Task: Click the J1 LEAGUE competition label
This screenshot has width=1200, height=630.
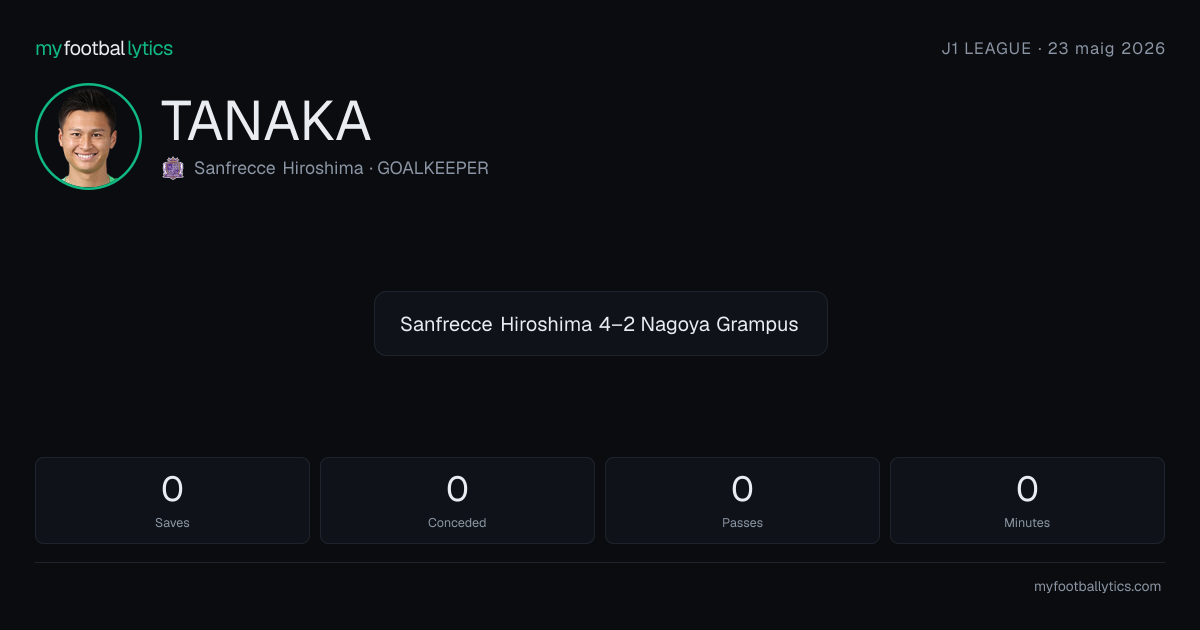Action: coord(986,48)
